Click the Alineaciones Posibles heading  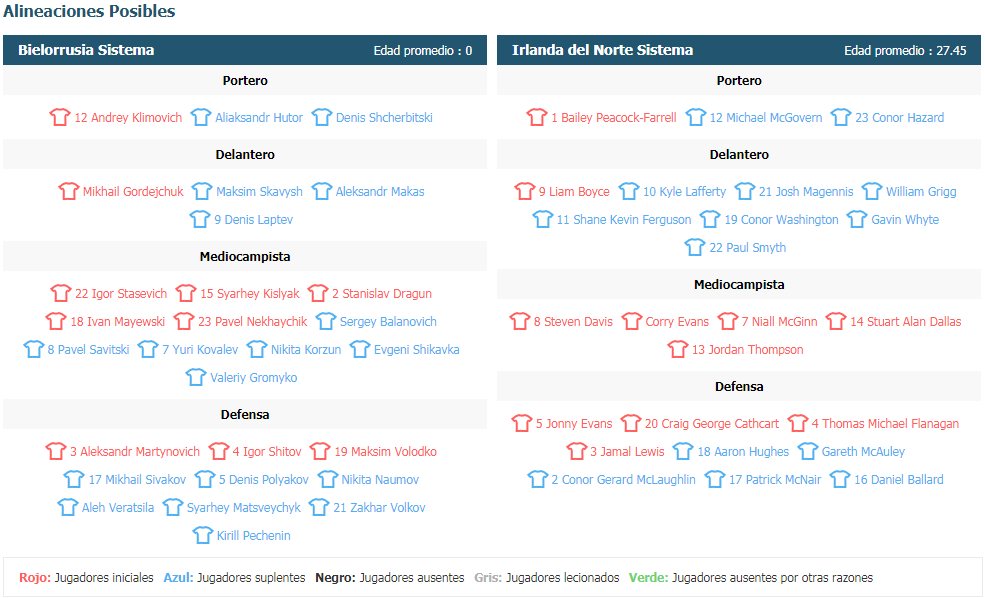tap(89, 11)
